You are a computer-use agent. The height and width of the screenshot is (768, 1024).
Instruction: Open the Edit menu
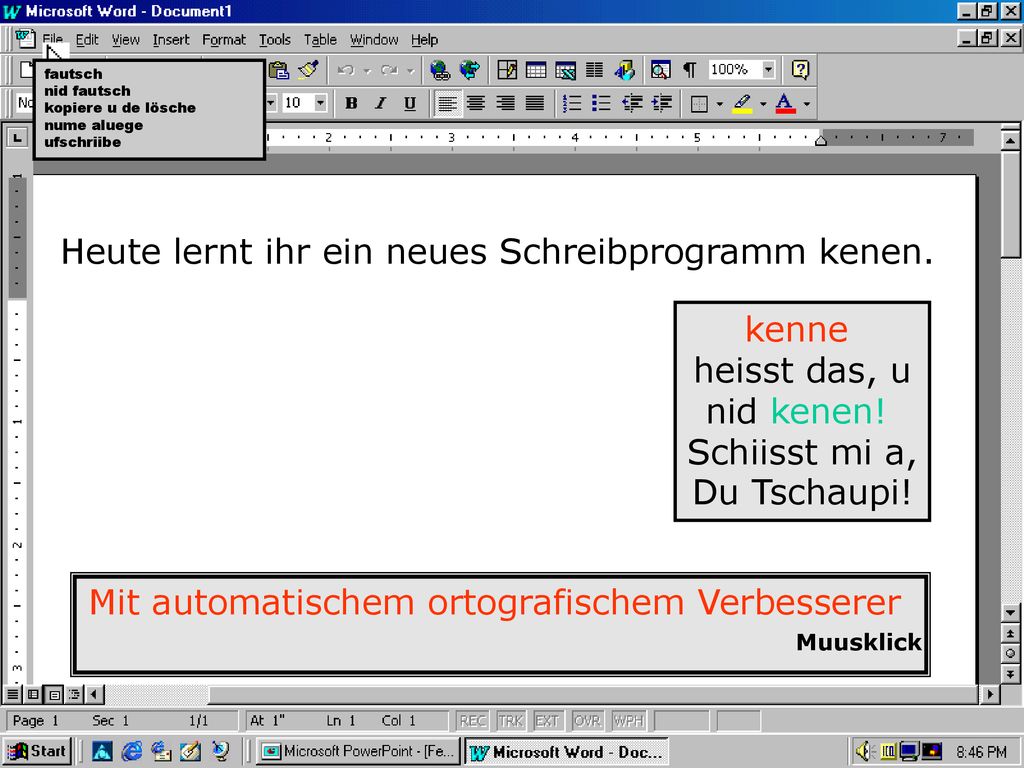(87, 40)
